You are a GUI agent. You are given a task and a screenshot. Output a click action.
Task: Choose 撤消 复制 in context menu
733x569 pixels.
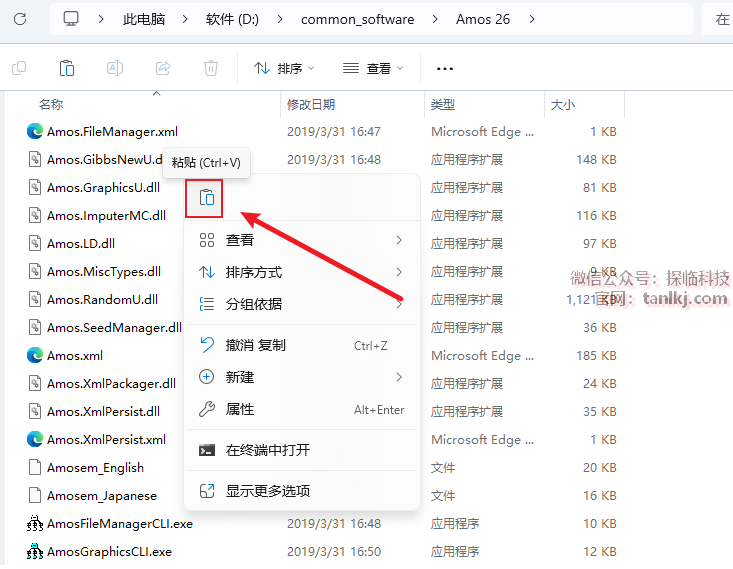point(302,345)
